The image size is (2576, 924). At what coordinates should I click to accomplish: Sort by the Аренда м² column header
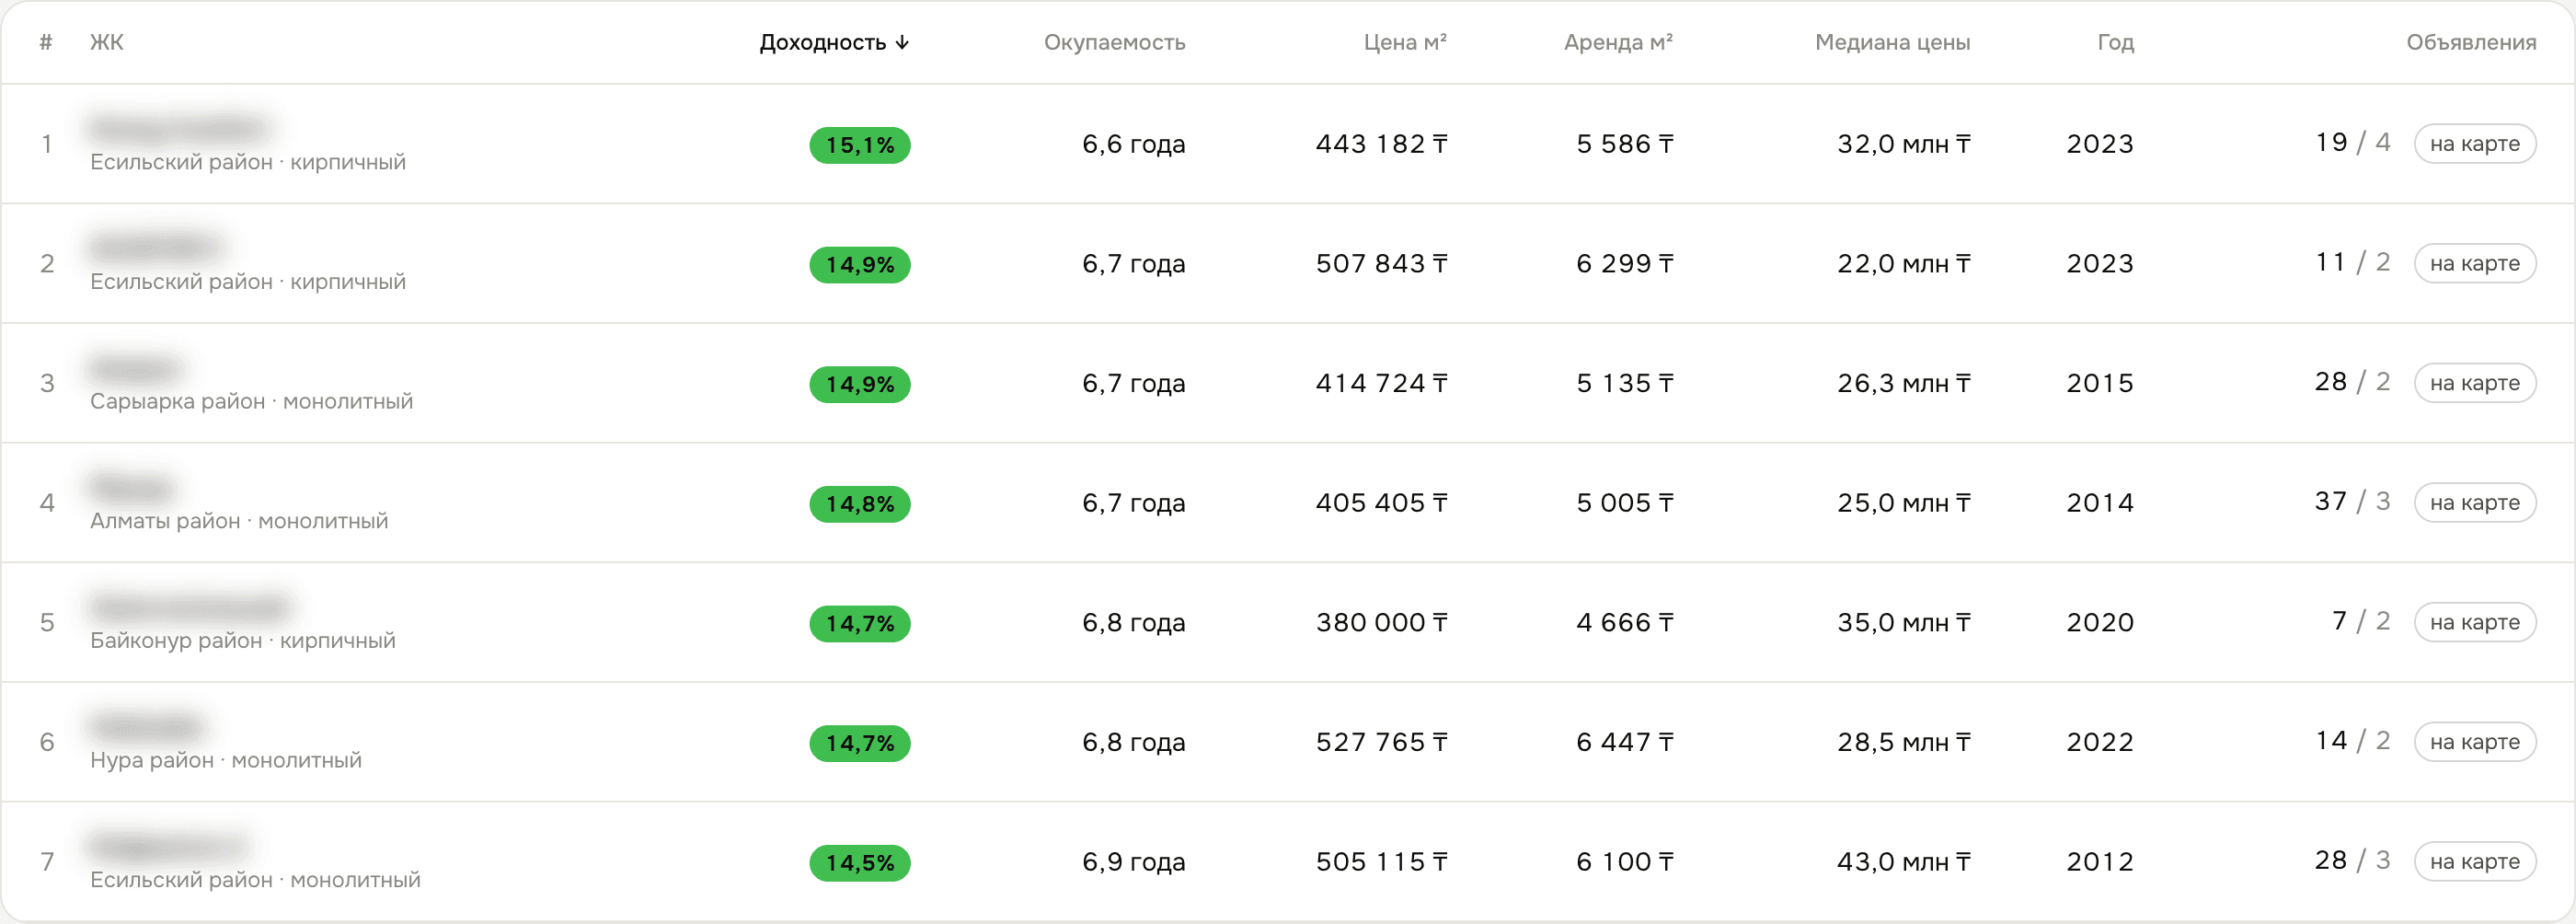click(1618, 42)
